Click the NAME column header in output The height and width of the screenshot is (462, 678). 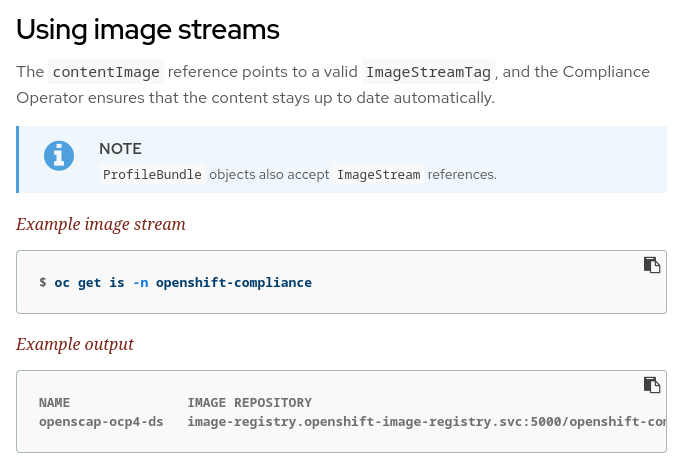54,403
